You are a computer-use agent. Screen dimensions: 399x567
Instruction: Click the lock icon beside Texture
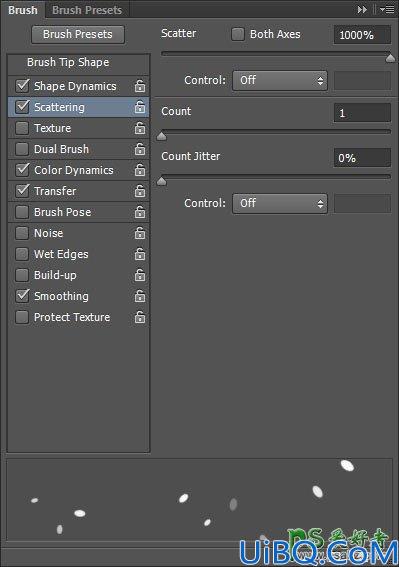pyautogui.click(x=140, y=128)
